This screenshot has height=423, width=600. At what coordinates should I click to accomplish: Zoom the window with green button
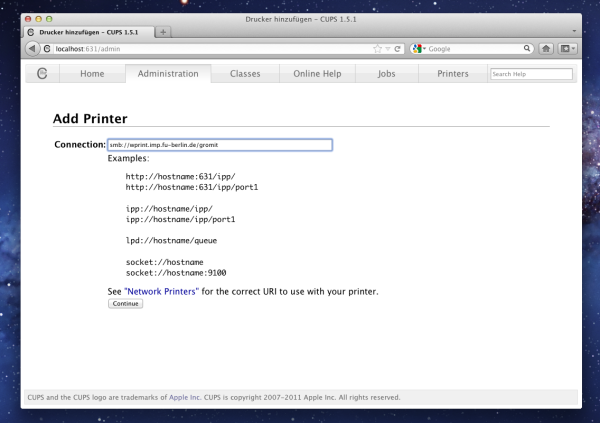pos(49,19)
